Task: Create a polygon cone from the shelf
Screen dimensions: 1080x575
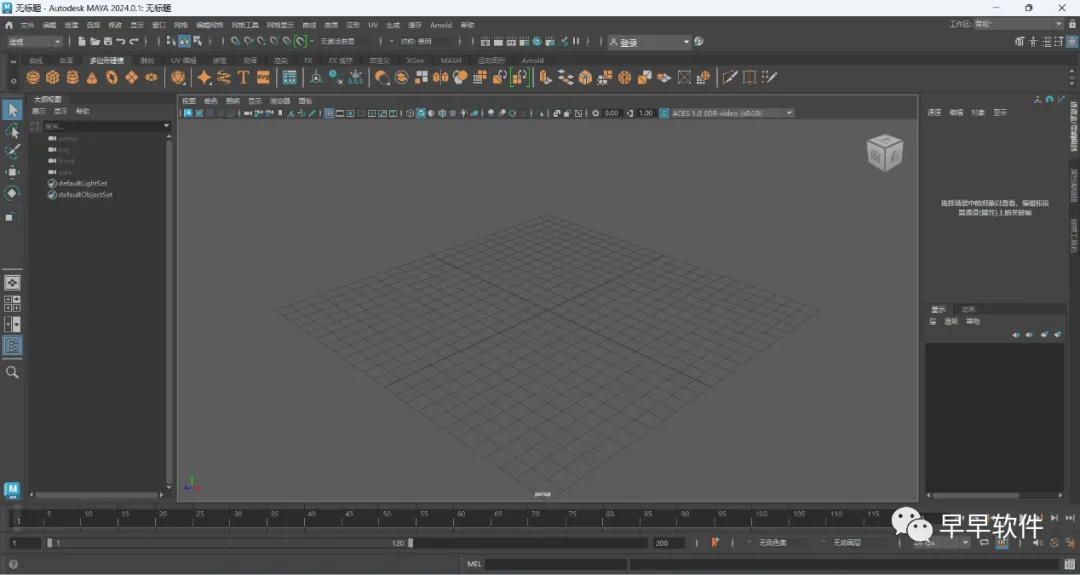Action: point(92,77)
